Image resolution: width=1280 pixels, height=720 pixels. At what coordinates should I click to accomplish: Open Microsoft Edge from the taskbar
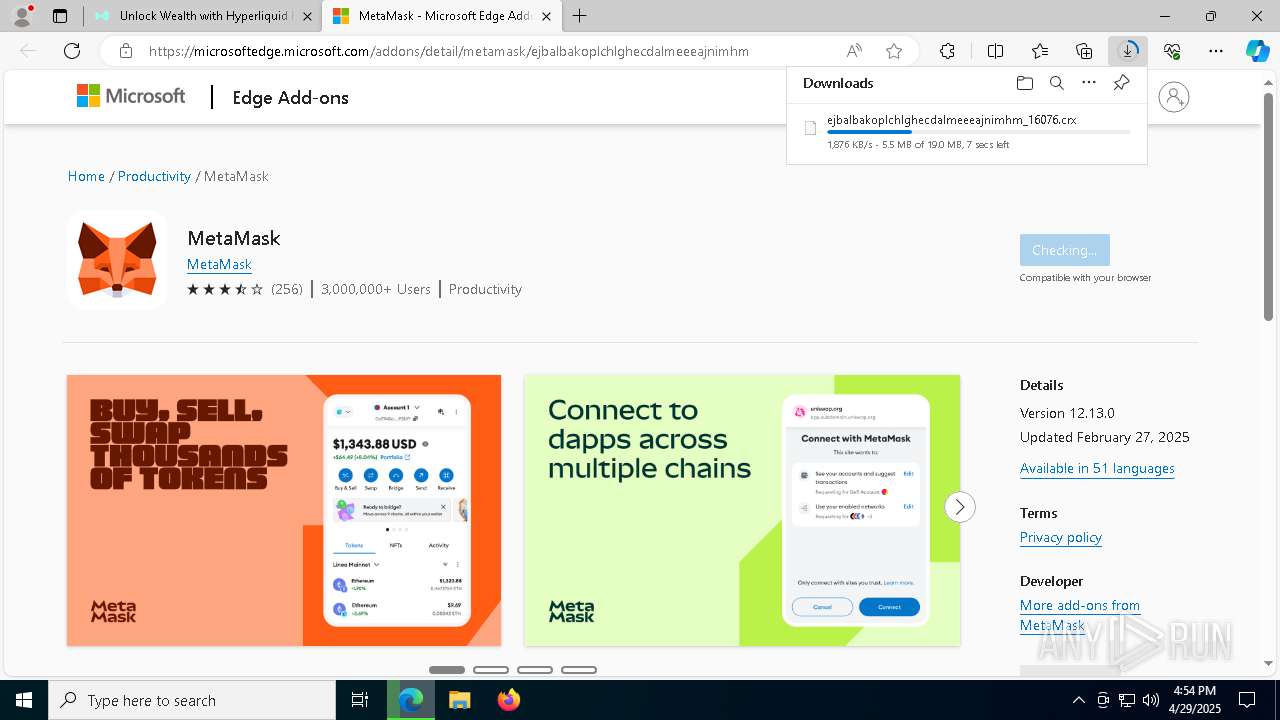(411, 700)
